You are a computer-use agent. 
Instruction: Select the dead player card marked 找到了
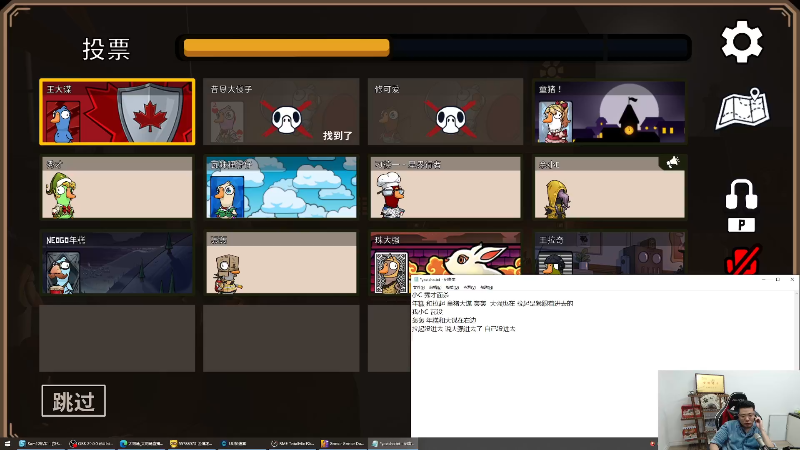pos(281,111)
